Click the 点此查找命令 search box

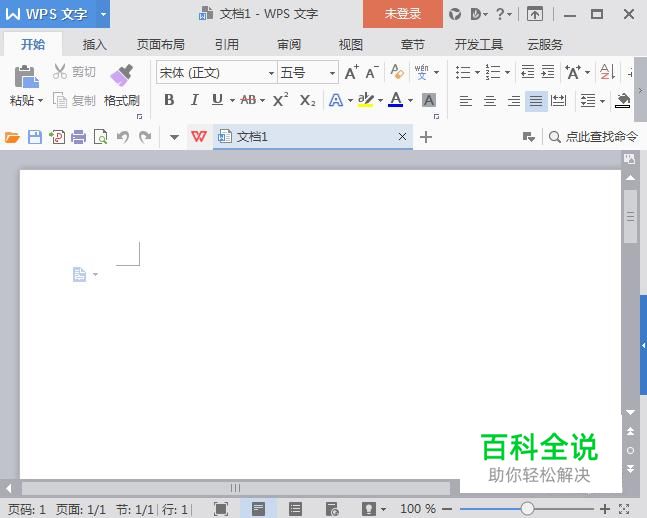pyautogui.click(x=593, y=137)
